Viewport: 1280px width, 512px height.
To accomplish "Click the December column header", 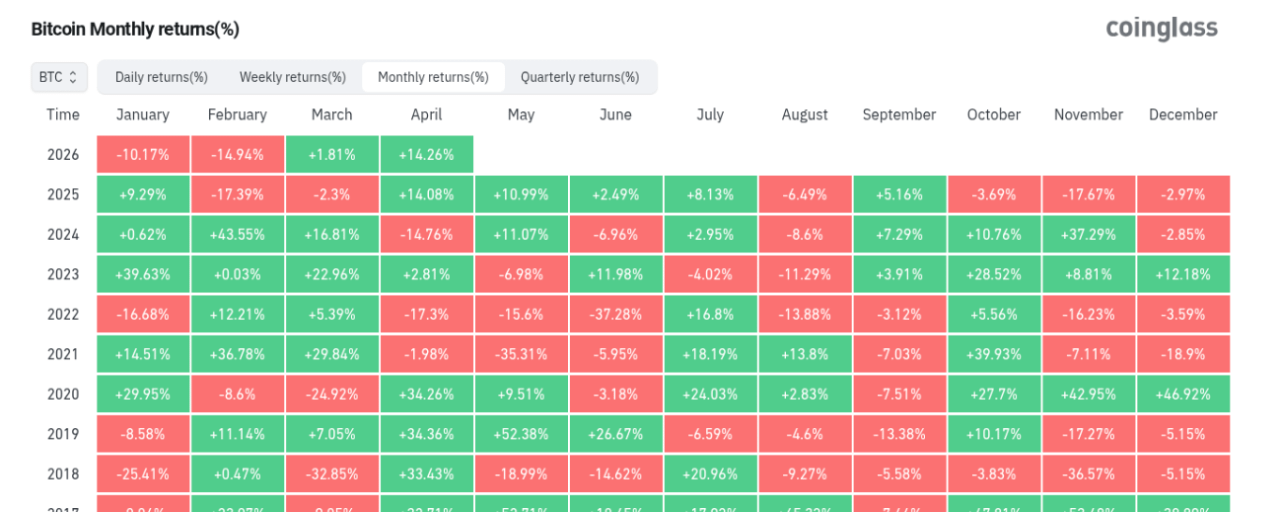I will click(x=1183, y=115).
